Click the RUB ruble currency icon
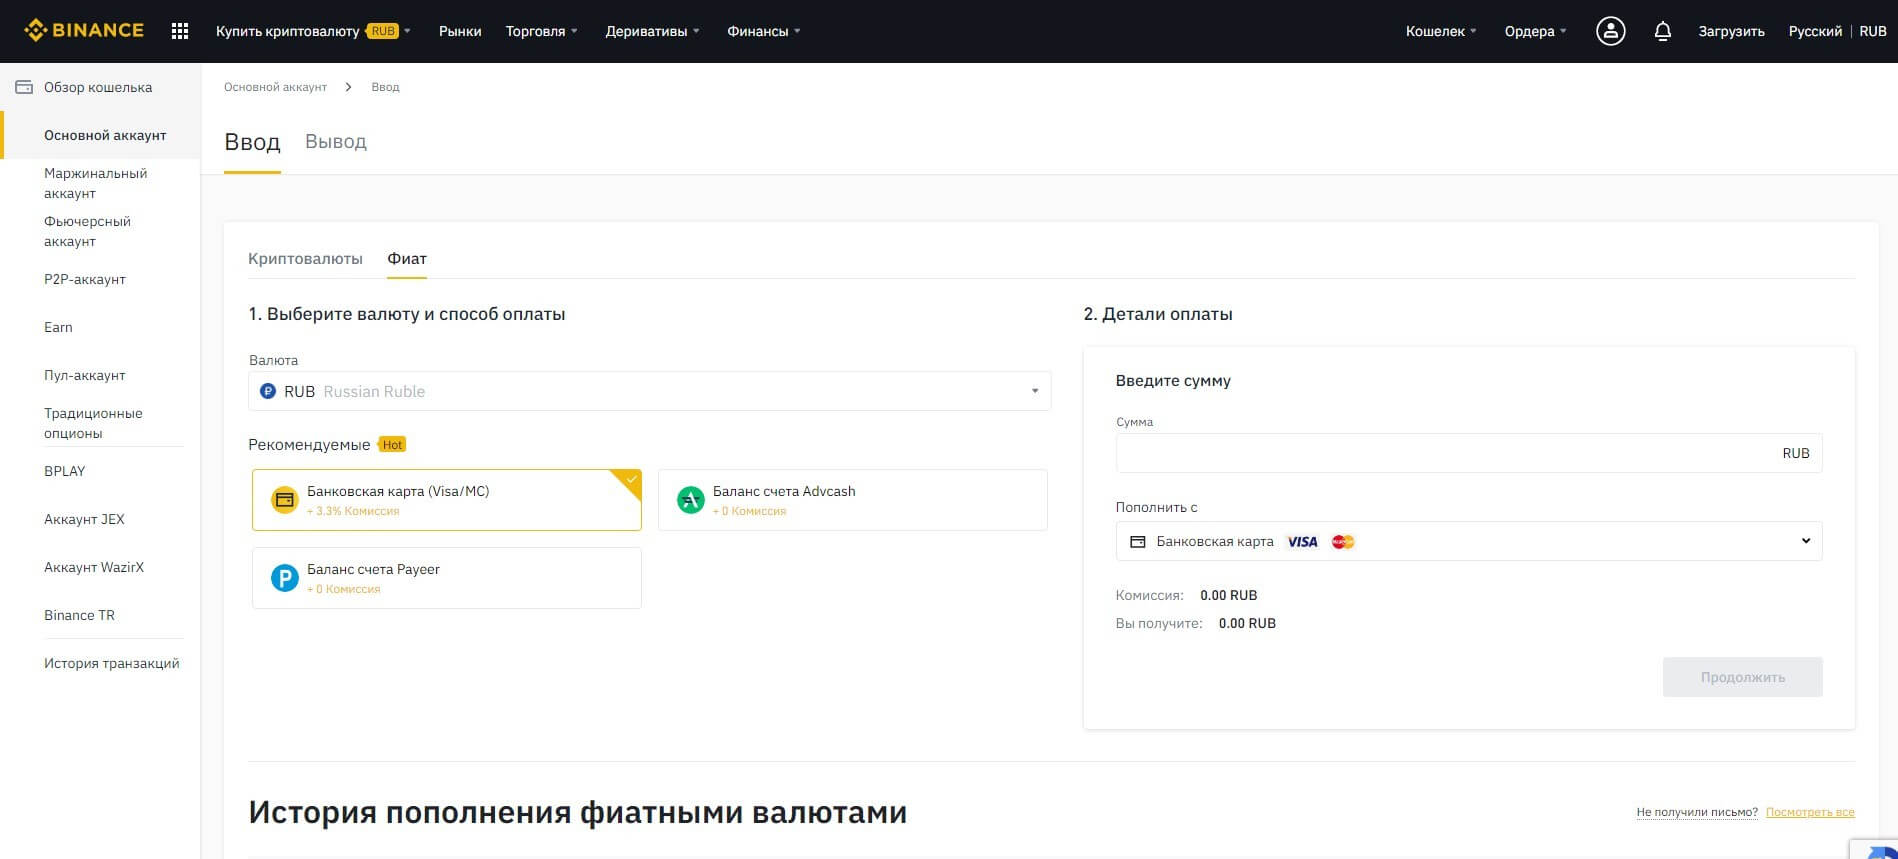 point(268,391)
